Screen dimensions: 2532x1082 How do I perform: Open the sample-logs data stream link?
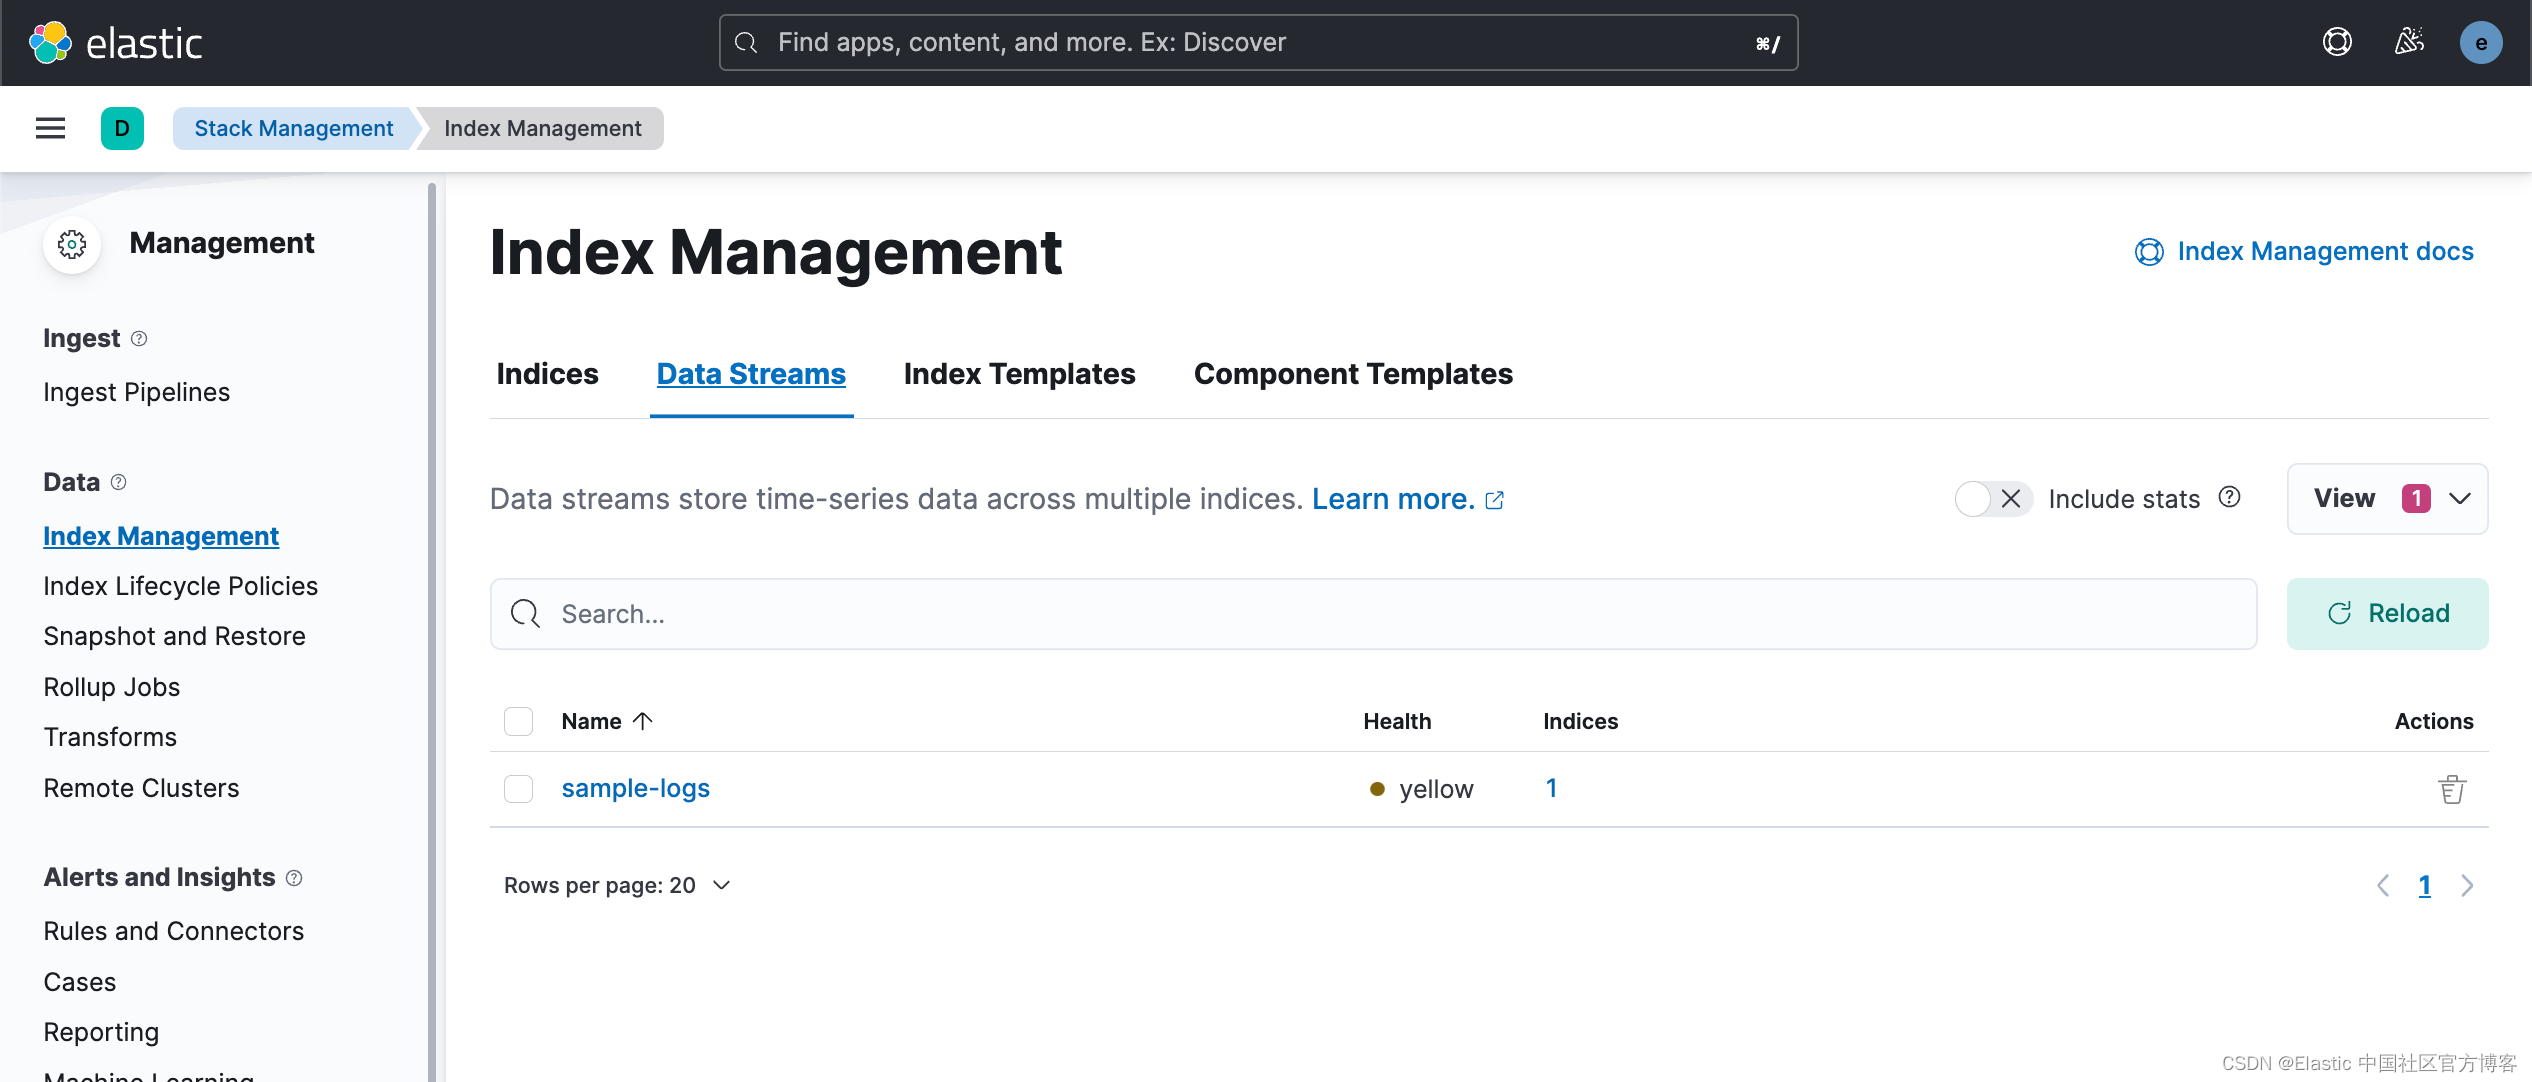tap(635, 788)
